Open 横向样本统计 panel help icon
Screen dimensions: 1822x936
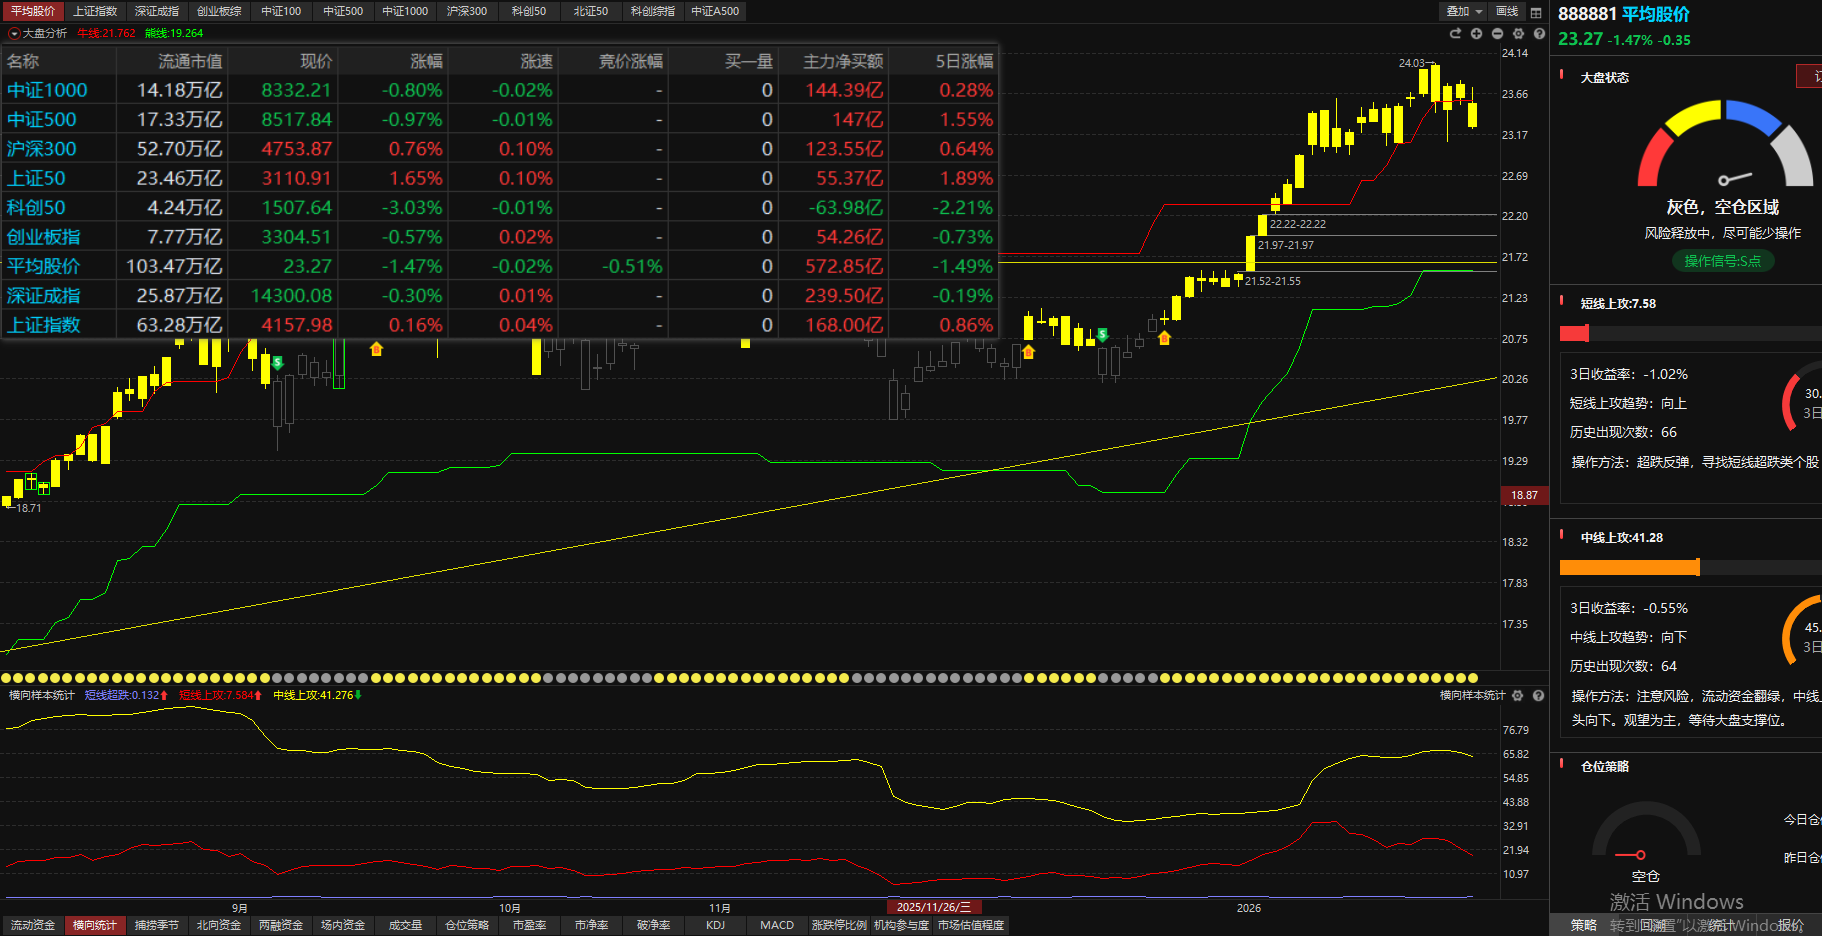coord(1539,695)
